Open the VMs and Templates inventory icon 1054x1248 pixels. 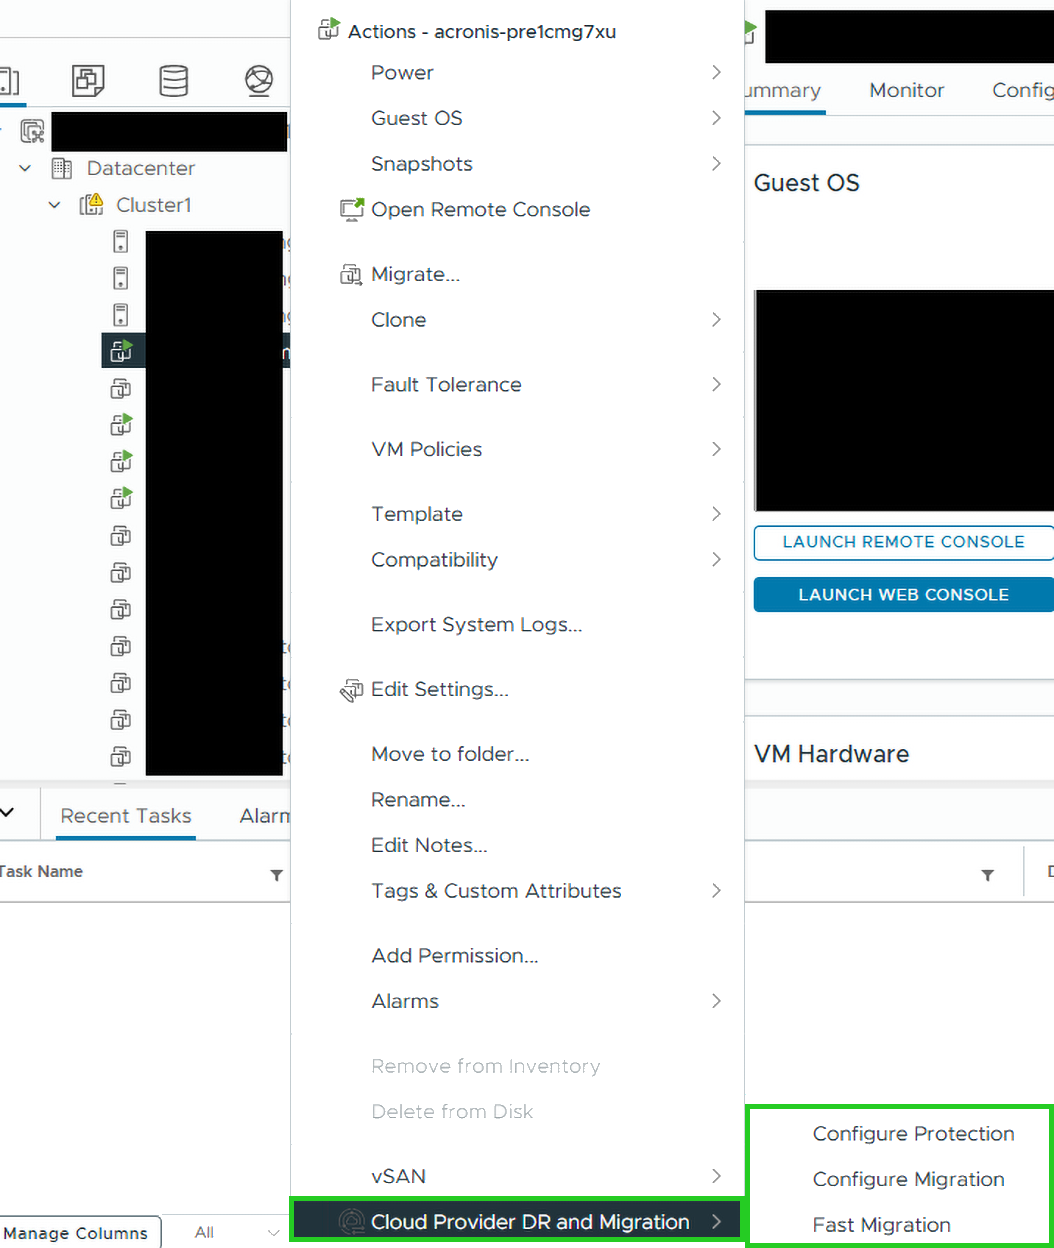tap(89, 80)
